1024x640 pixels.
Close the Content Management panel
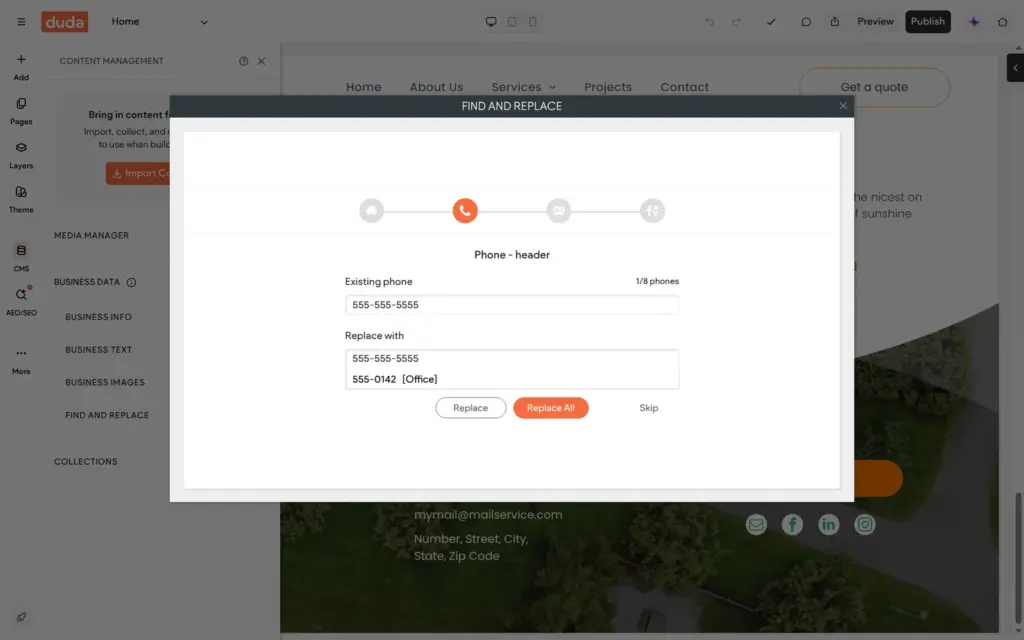point(261,61)
